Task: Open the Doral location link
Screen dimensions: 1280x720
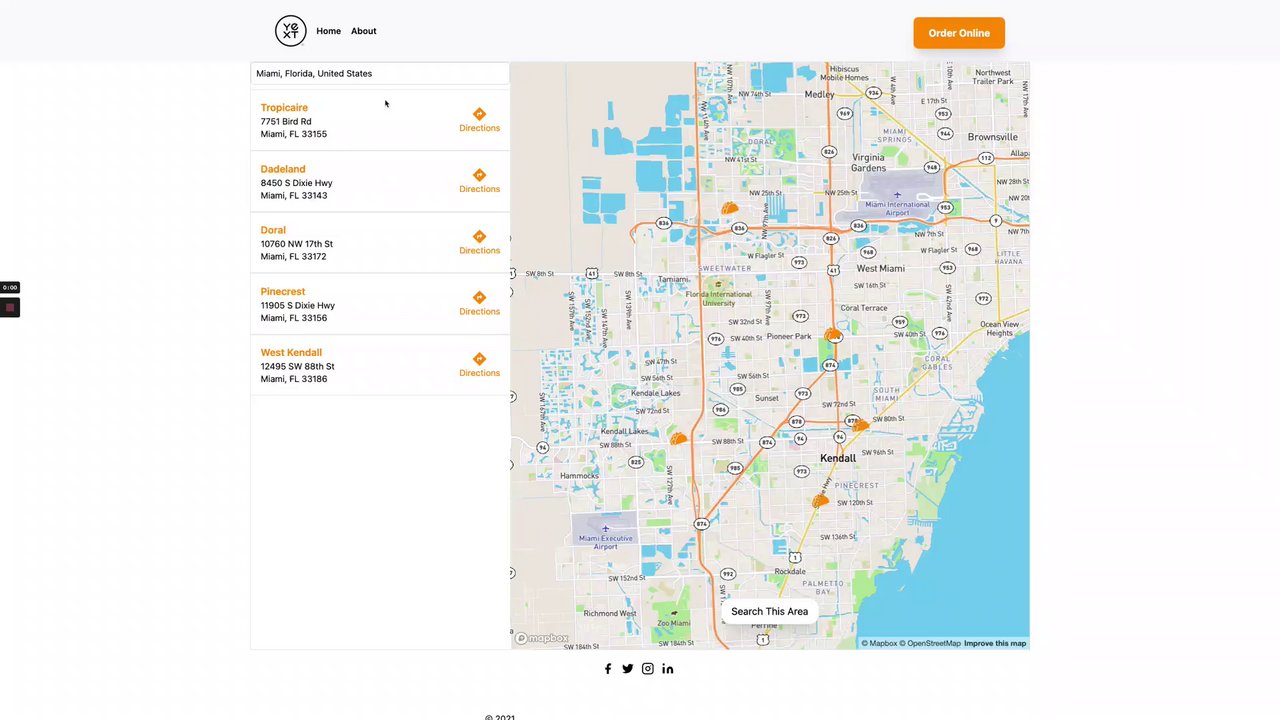Action: coord(273,230)
